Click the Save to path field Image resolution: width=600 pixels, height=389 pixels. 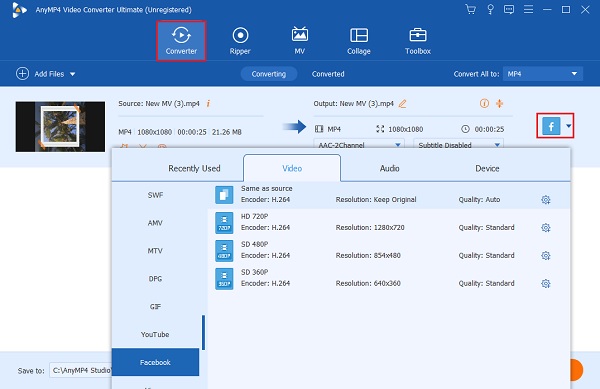click(80, 370)
